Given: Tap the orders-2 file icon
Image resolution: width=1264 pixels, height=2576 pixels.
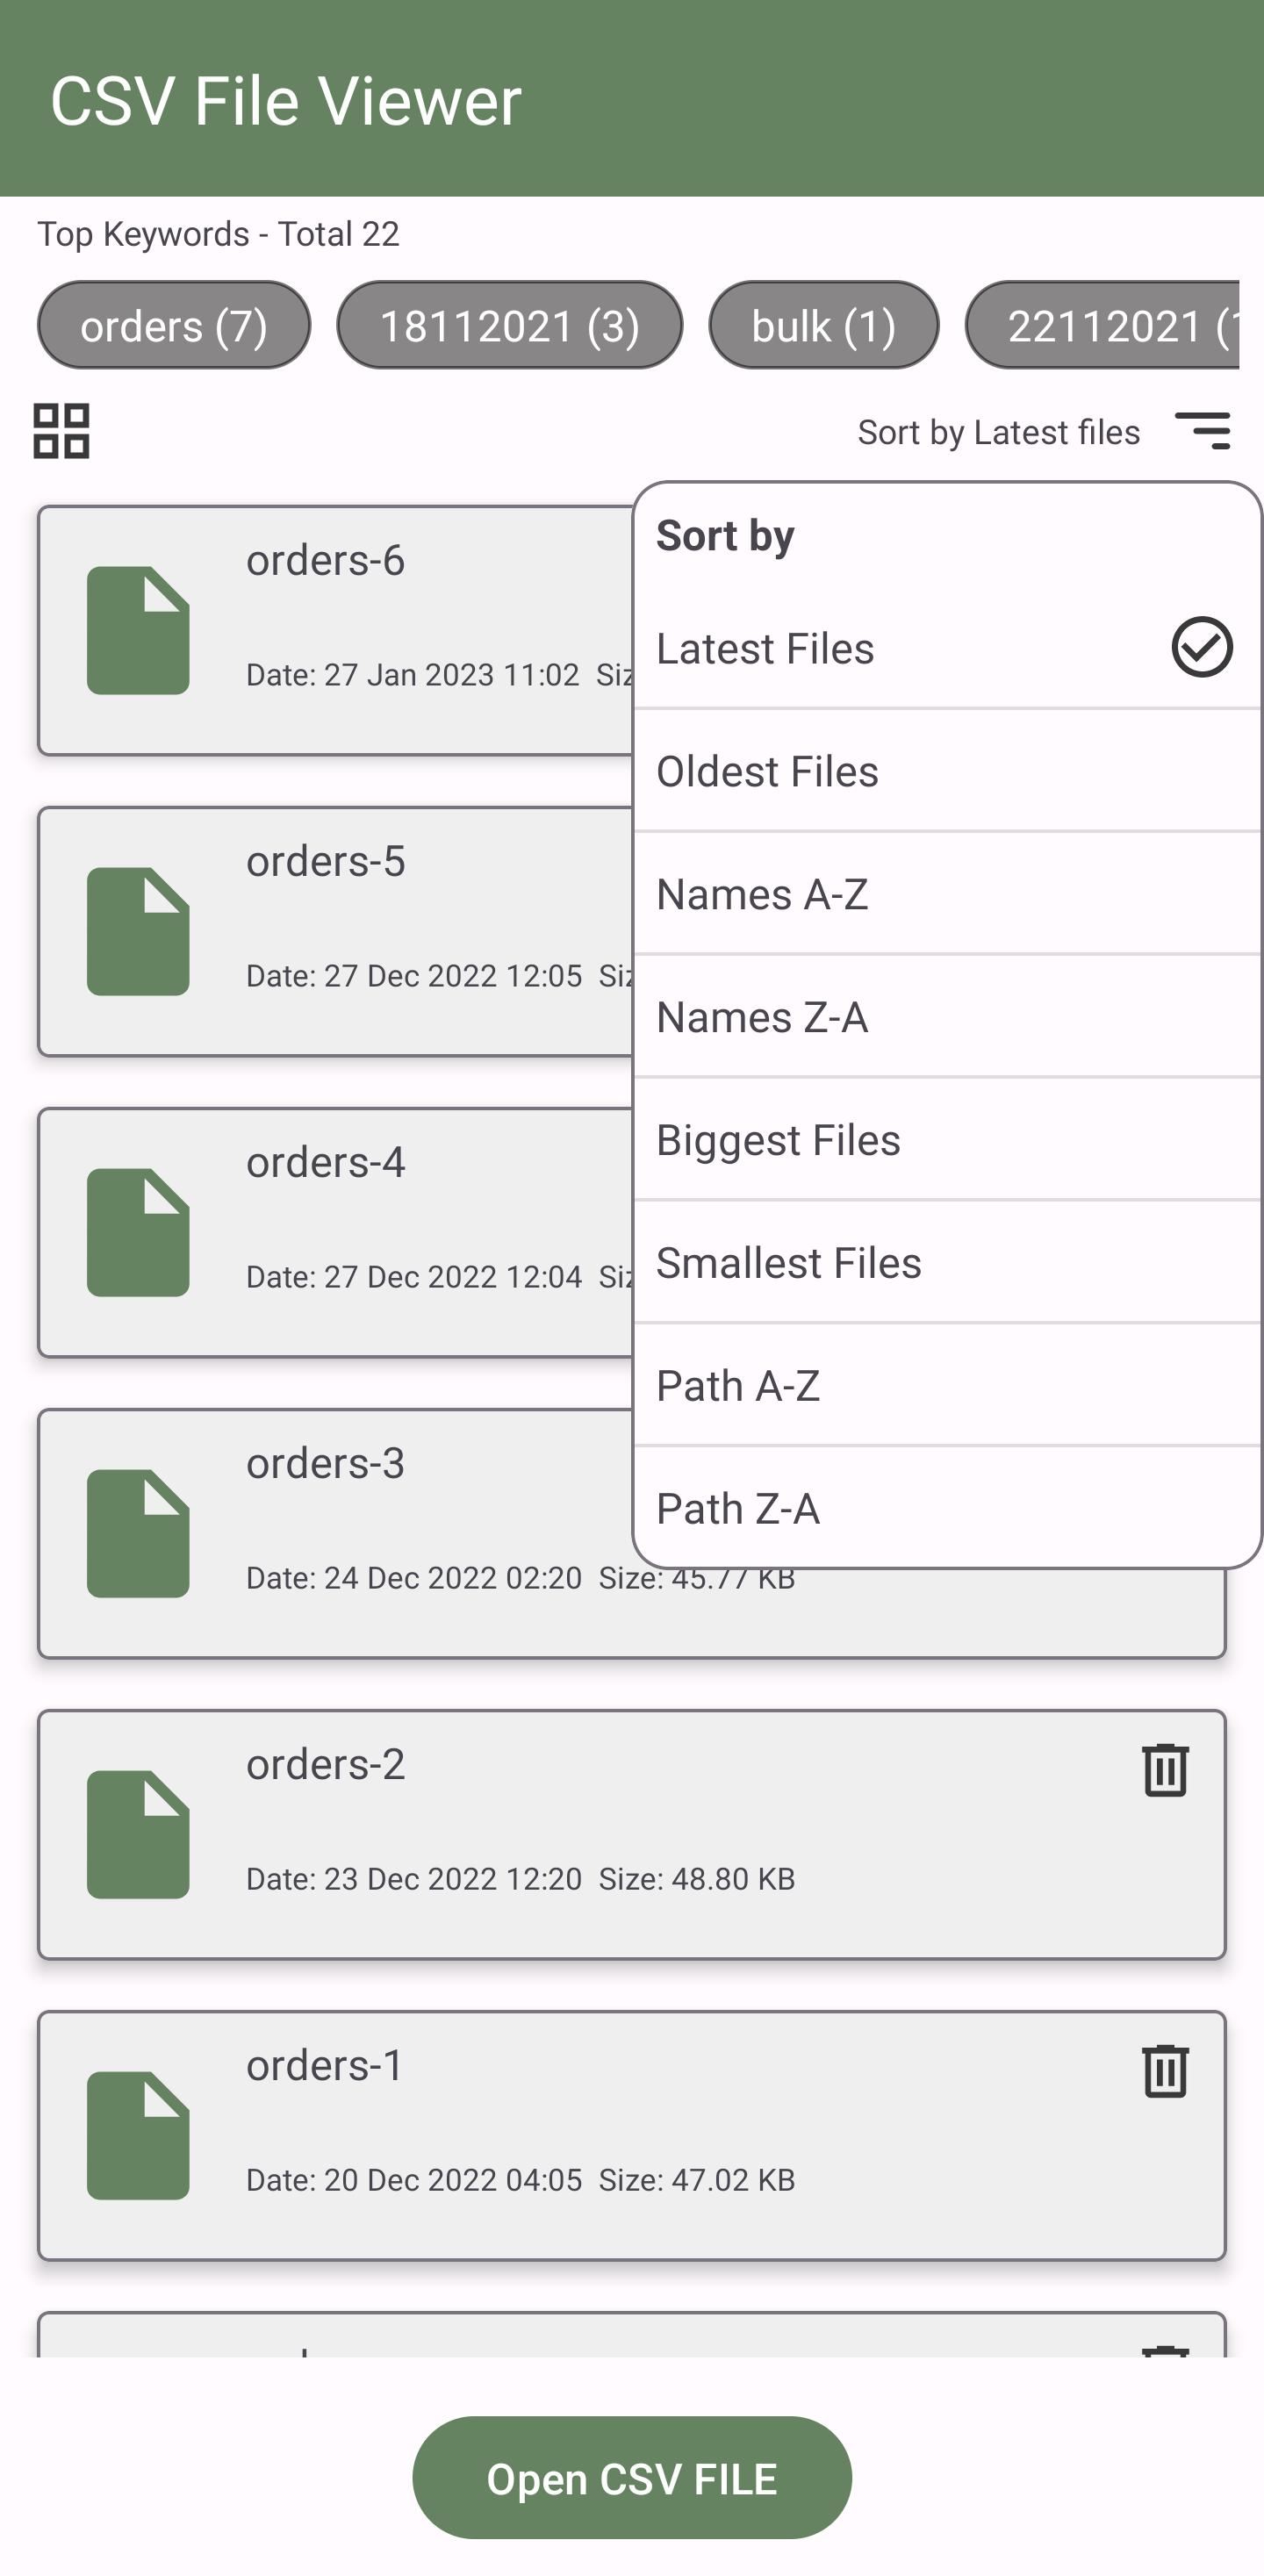Looking at the screenshot, I should click(x=138, y=1834).
